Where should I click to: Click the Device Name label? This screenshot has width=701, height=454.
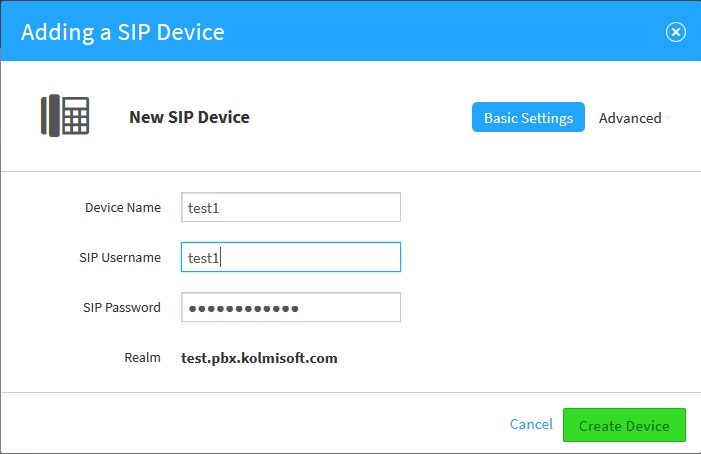click(x=122, y=207)
